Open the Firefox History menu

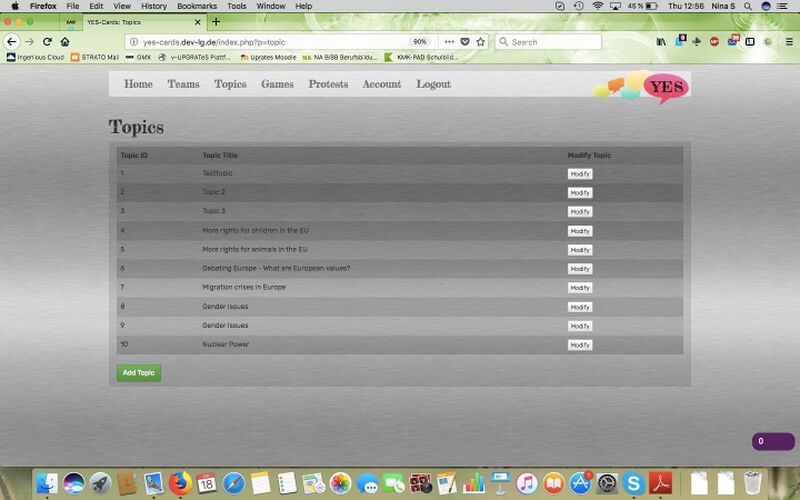click(x=154, y=6)
